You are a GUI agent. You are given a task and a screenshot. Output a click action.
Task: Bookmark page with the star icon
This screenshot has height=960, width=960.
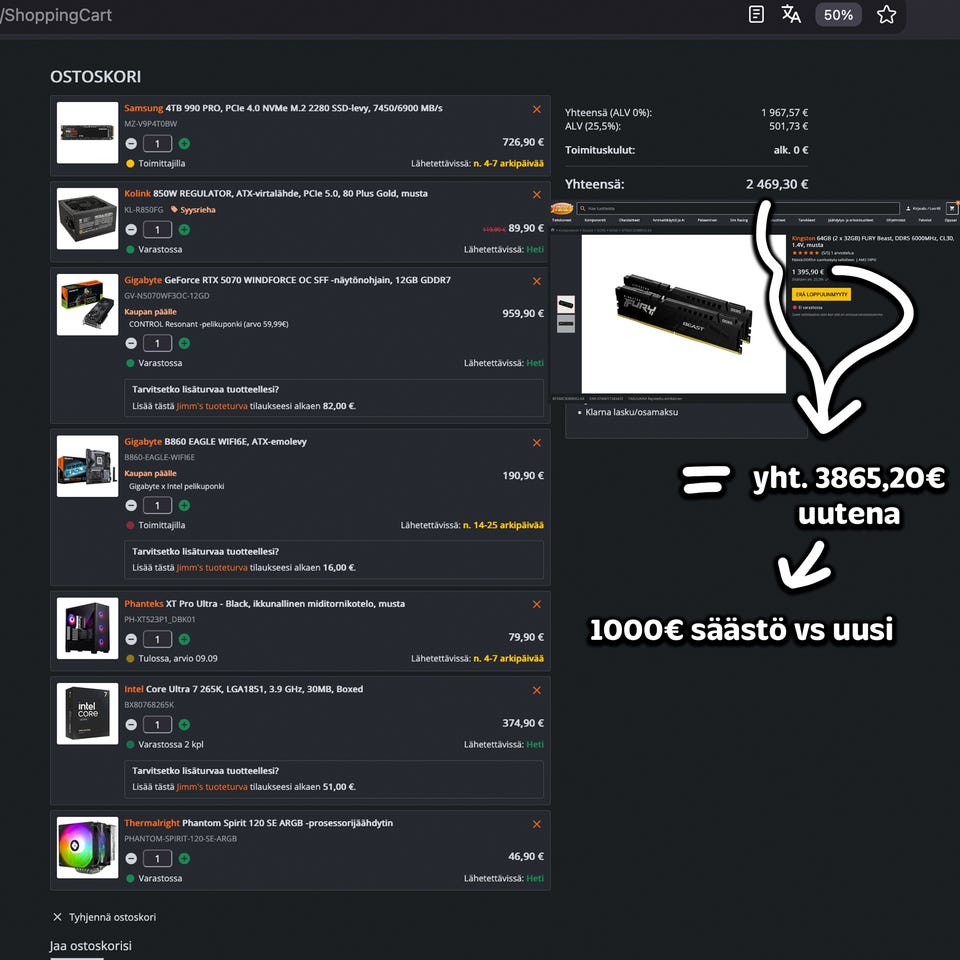(x=886, y=15)
